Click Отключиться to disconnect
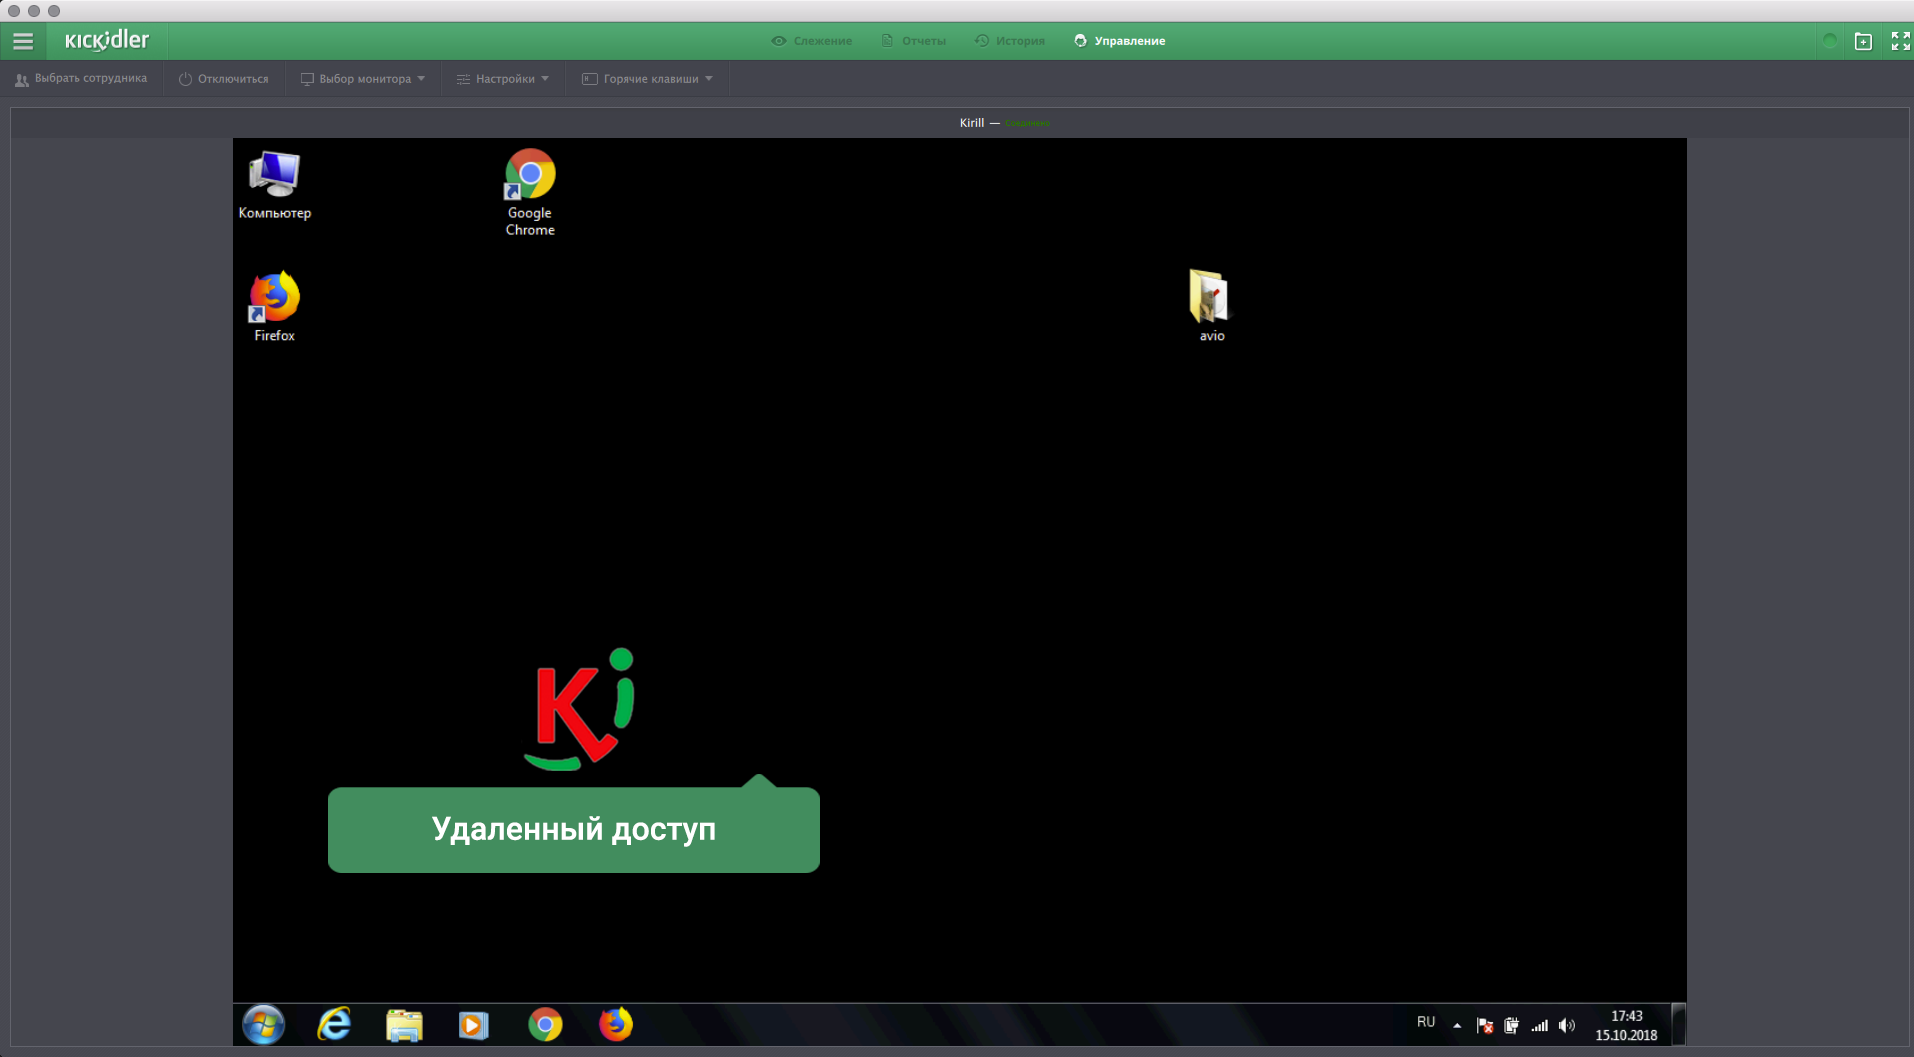This screenshot has width=1914, height=1057. tap(224, 79)
